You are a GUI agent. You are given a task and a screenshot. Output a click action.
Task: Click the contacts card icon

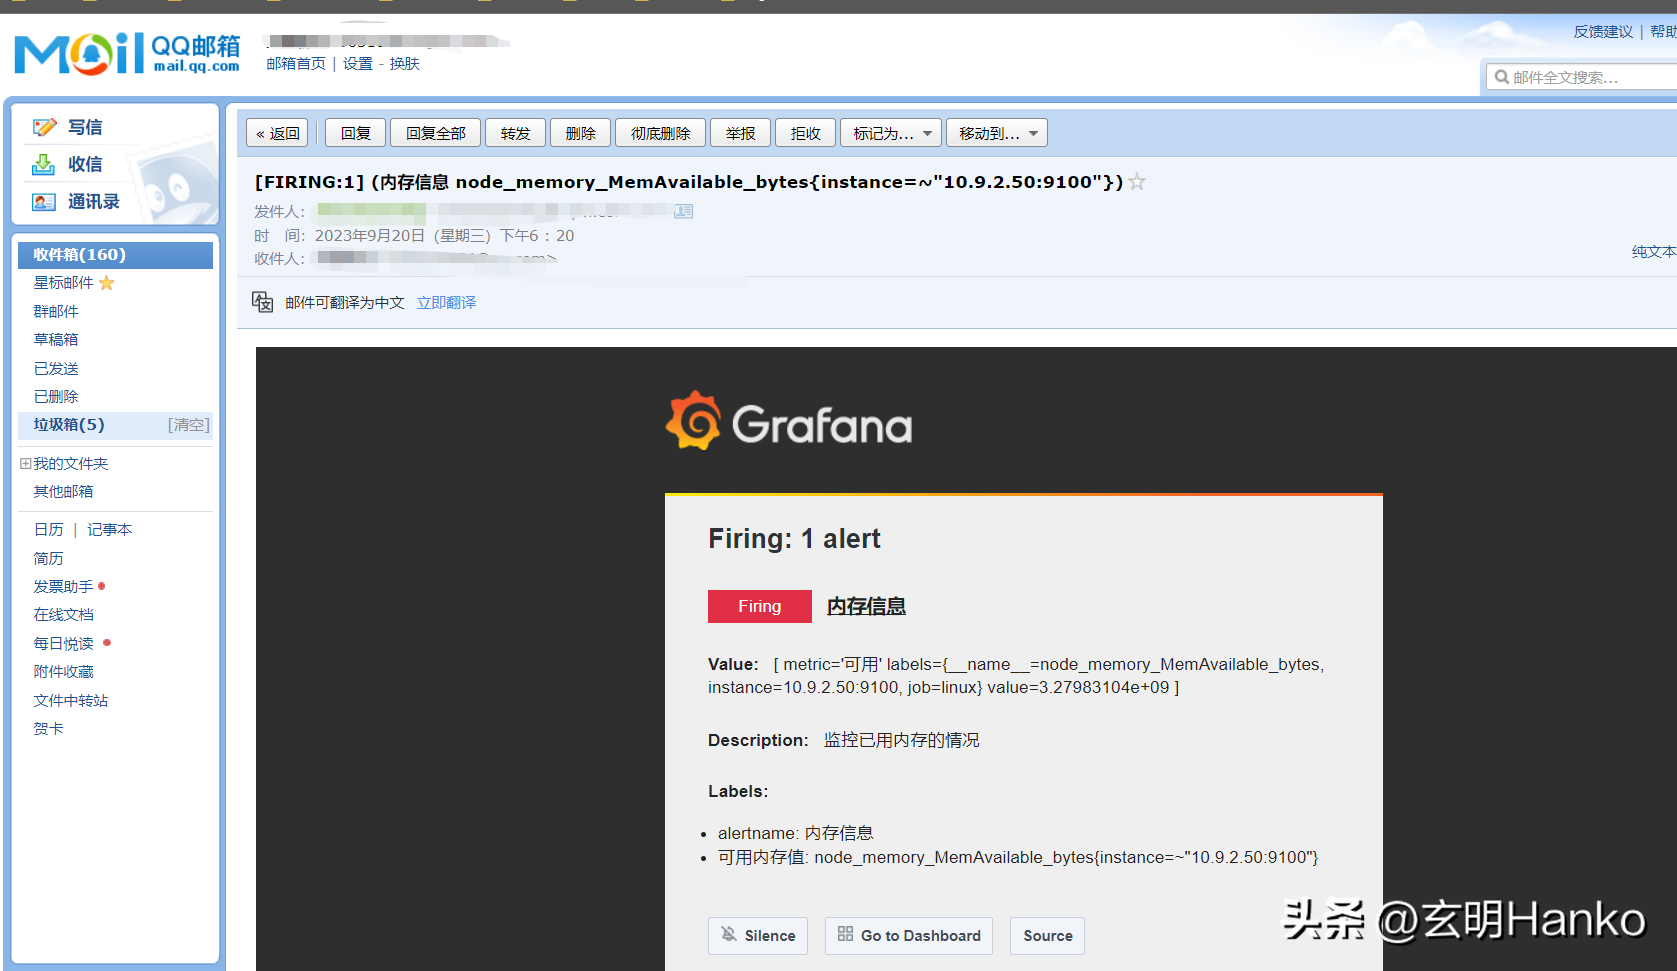click(x=44, y=202)
